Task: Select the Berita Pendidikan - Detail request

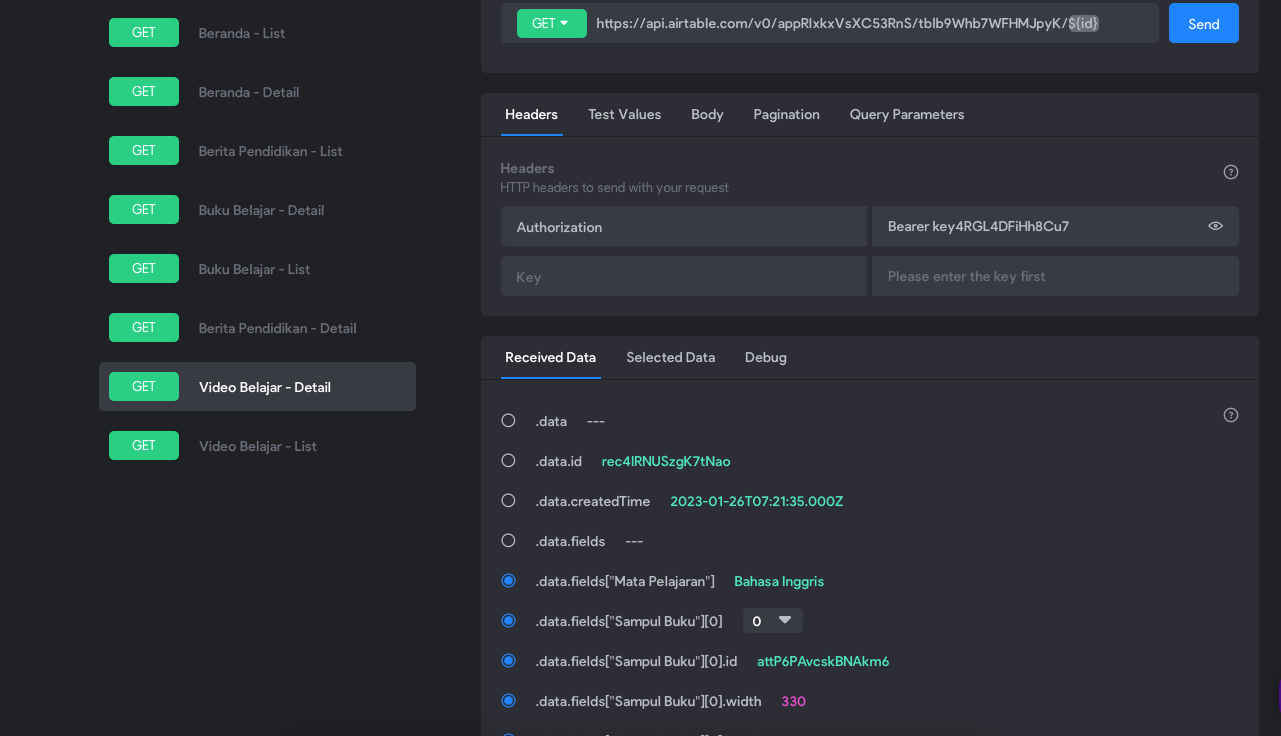Action: [x=257, y=328]
